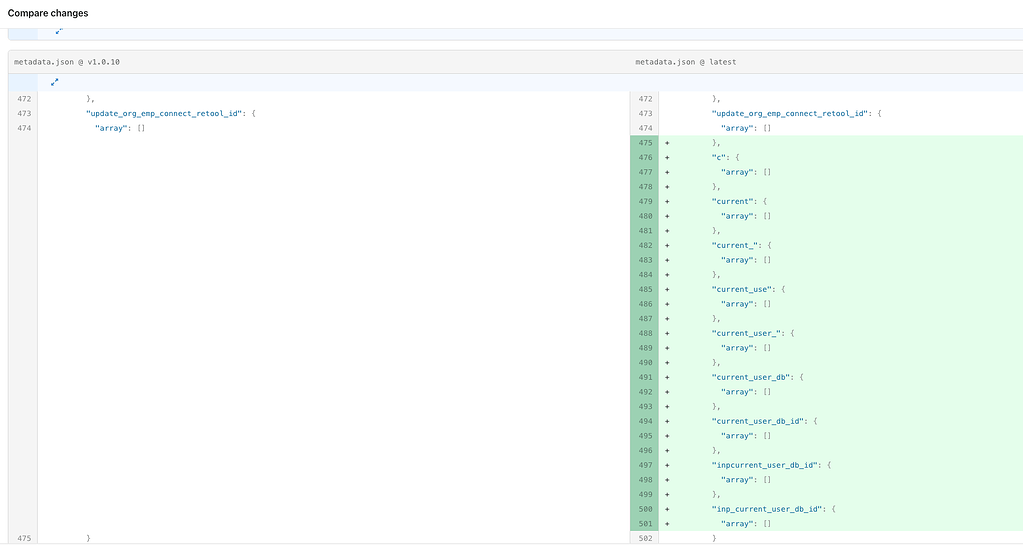1023x545 pixels.
Task: Click the "metadata.json @ v1.0.10" file header
Action: (67, 62)
